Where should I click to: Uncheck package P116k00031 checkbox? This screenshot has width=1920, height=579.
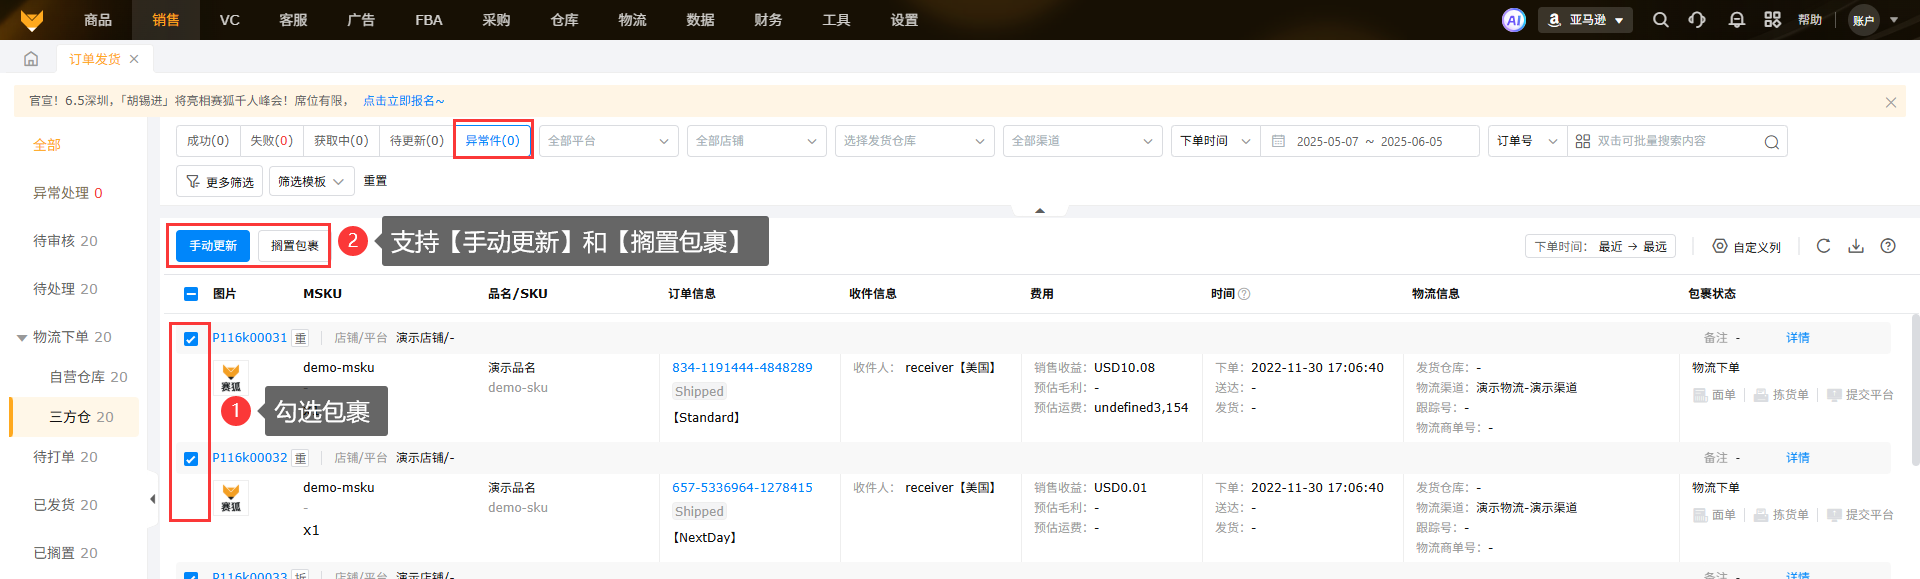coord(191,339)
